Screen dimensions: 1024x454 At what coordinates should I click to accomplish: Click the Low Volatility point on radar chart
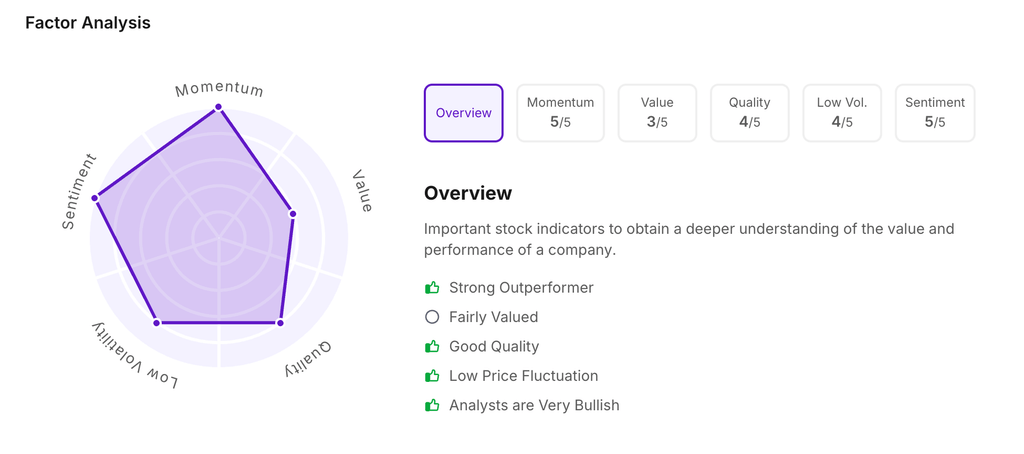[x=157, y=323]
